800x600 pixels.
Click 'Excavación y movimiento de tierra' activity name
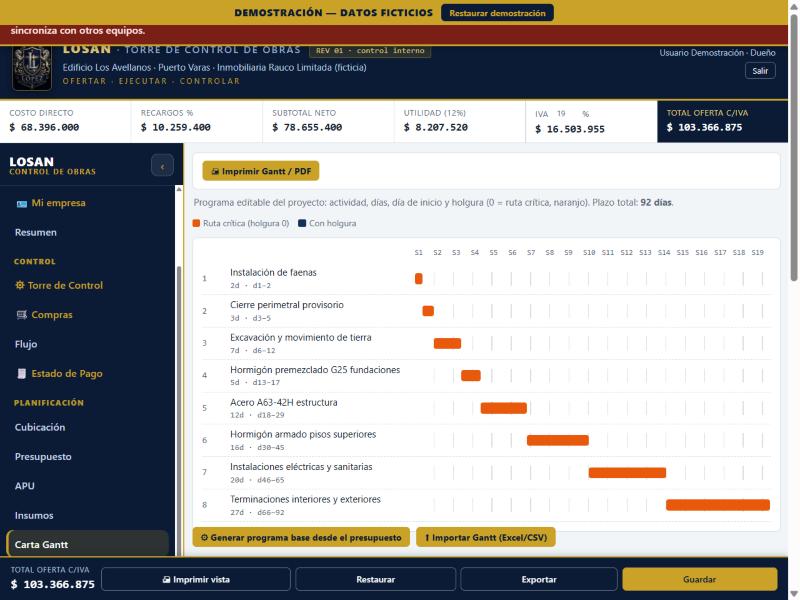click(x=301, y=337)
